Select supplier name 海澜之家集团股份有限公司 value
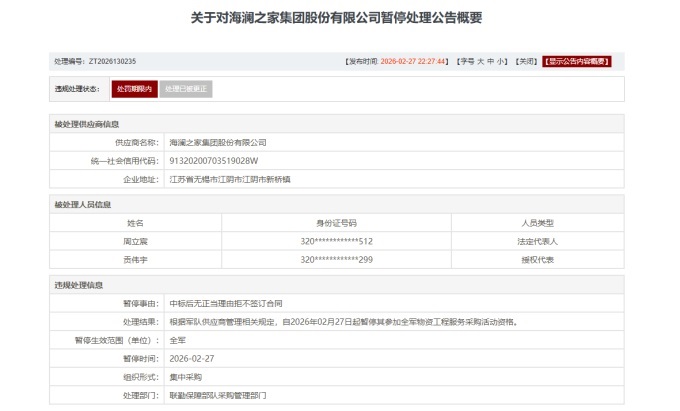Image resolution: width=680 pixels, height=411 pixels. 218,143
